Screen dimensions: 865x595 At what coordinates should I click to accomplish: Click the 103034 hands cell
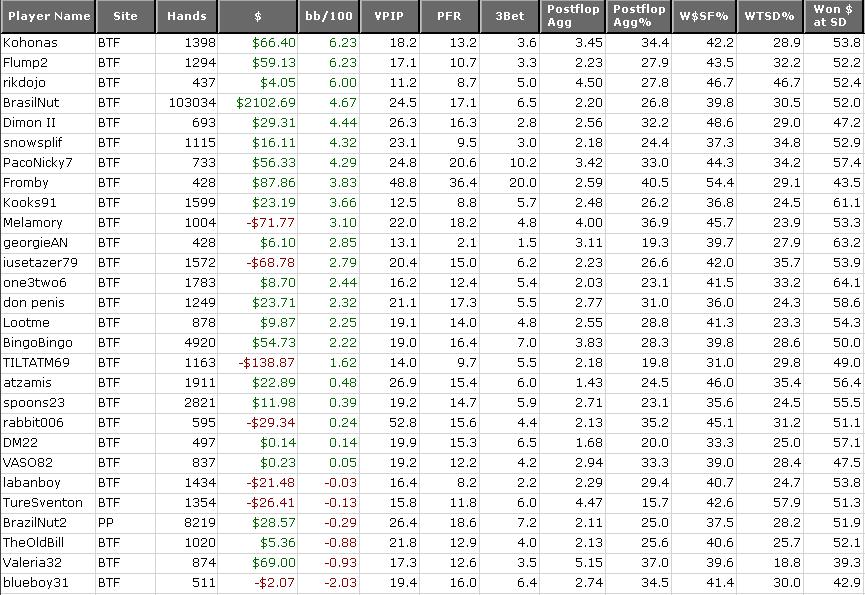193,103
